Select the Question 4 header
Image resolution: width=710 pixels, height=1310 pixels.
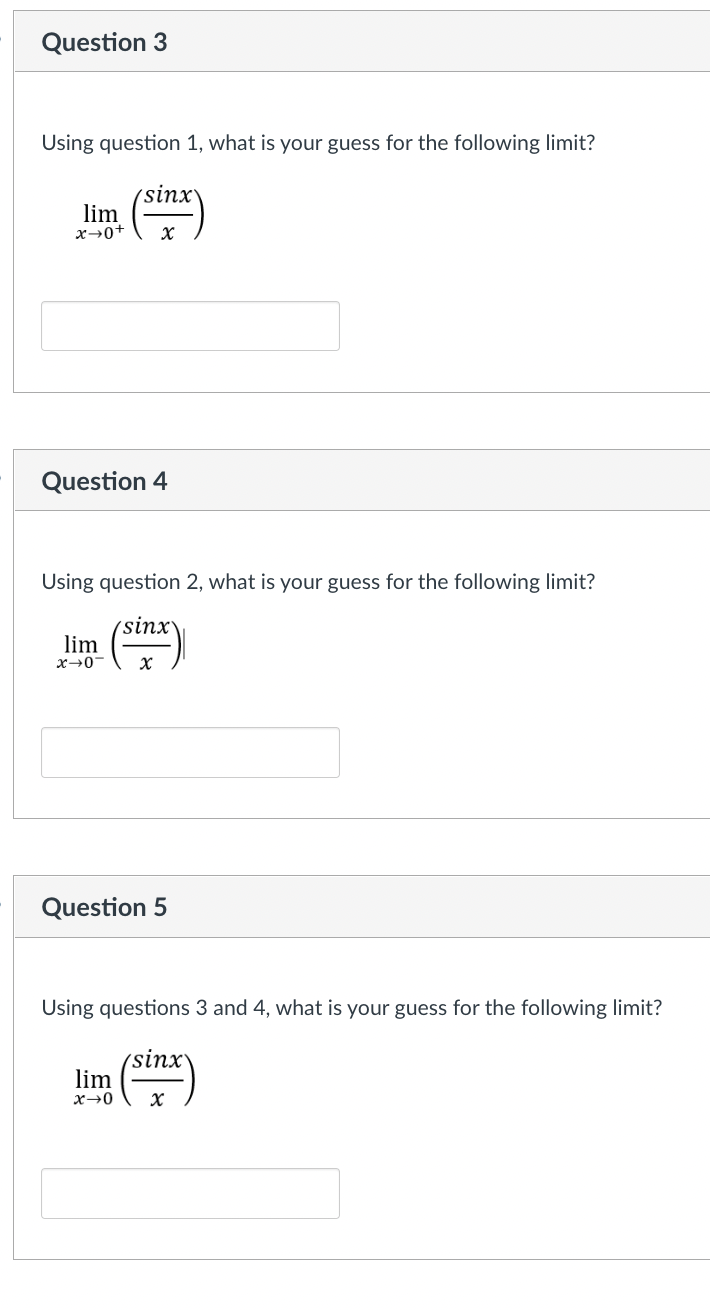[104, 481]
